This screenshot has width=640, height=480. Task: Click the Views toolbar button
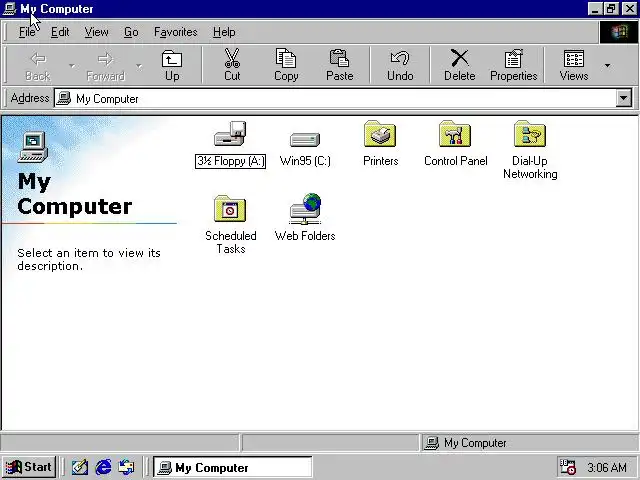coord(573,65)
